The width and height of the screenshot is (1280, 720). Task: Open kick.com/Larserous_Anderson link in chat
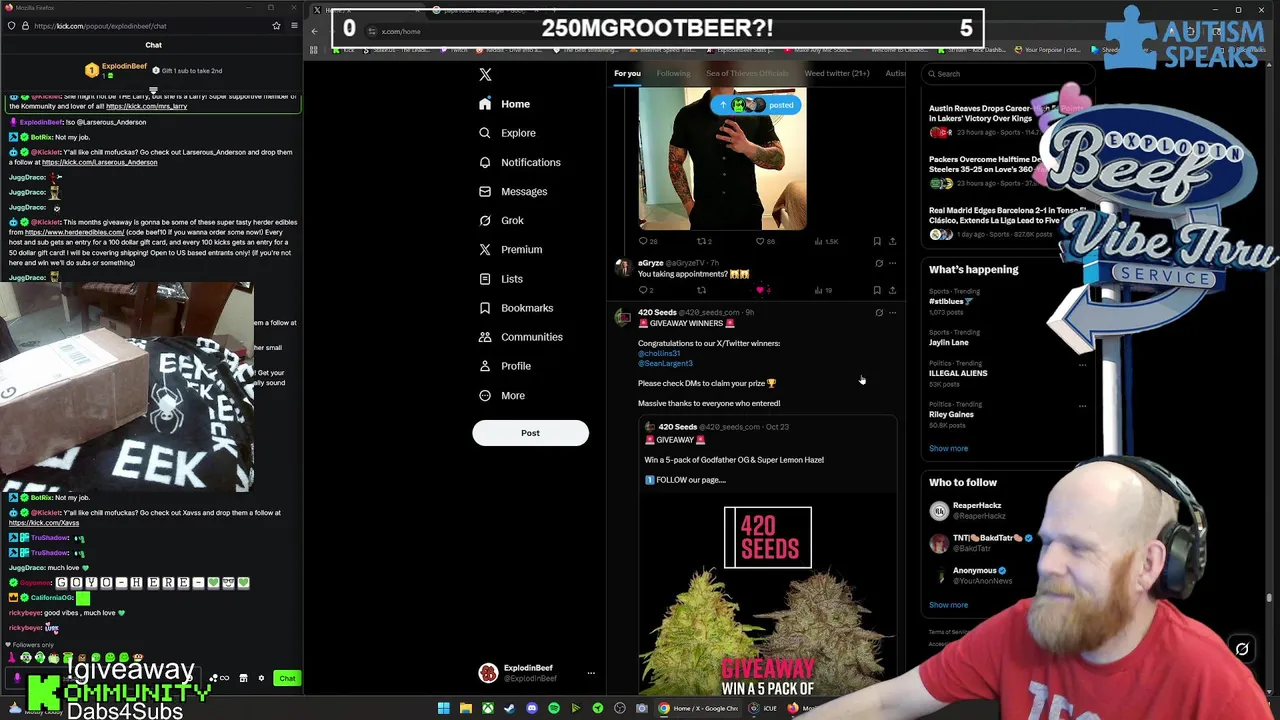tap(99, 162)
